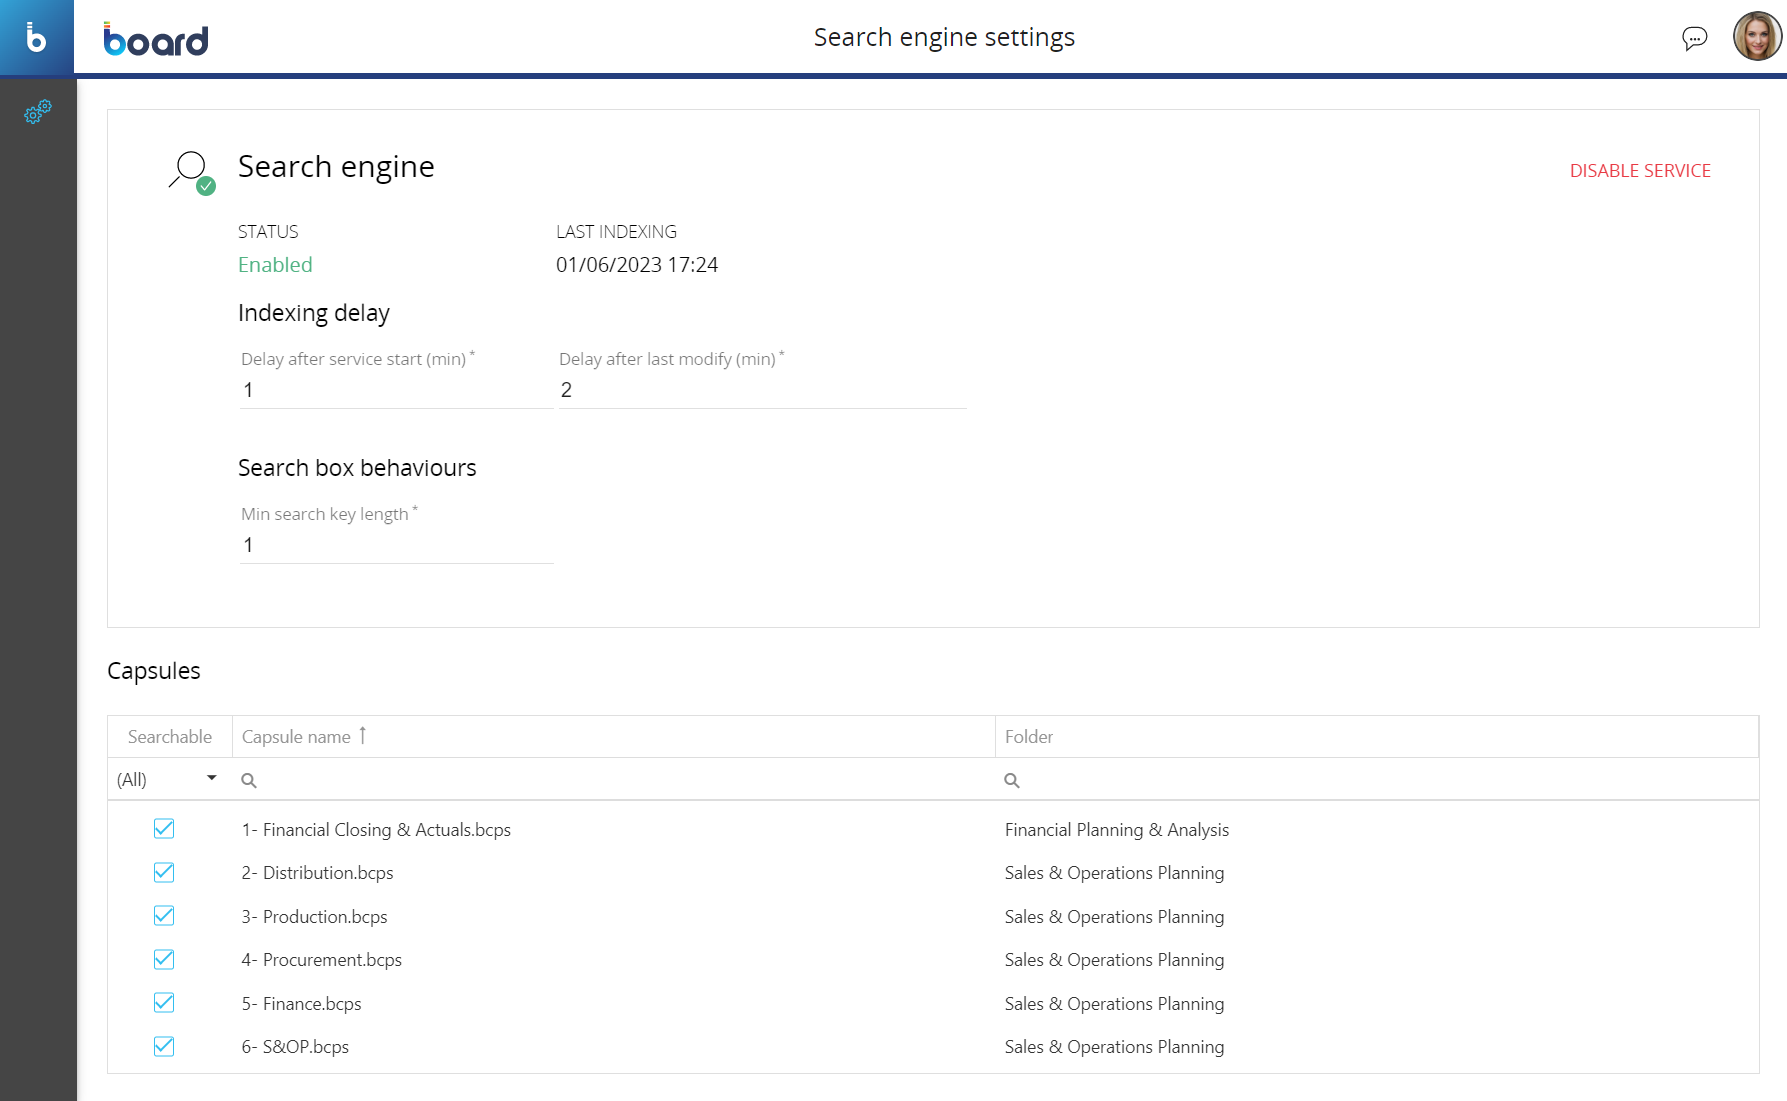Click the user profile avatar
The height and width of the screenshot is (1101, 1787).
[1756, 37]
